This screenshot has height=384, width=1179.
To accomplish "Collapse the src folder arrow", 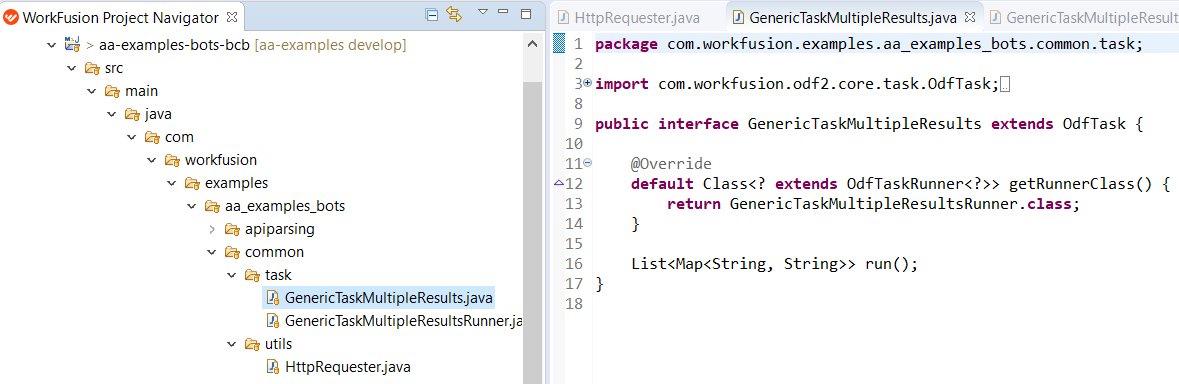I will pos(71,68).
